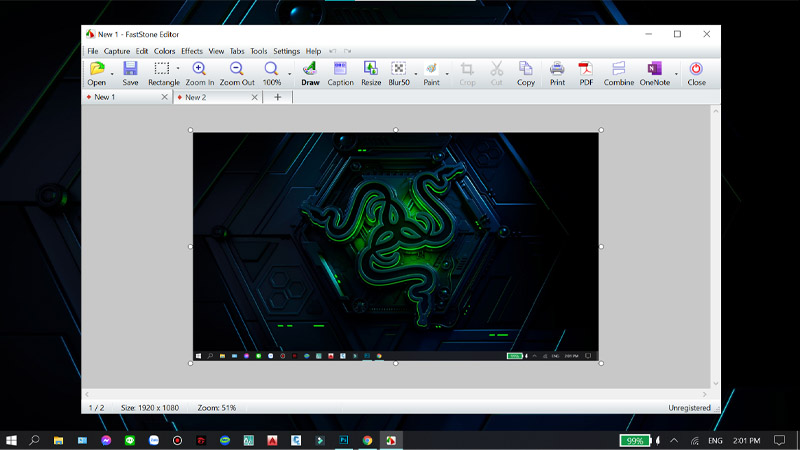Click the vertical scrollbar down arrow
The image size is (800, 450).
point(714,382)
